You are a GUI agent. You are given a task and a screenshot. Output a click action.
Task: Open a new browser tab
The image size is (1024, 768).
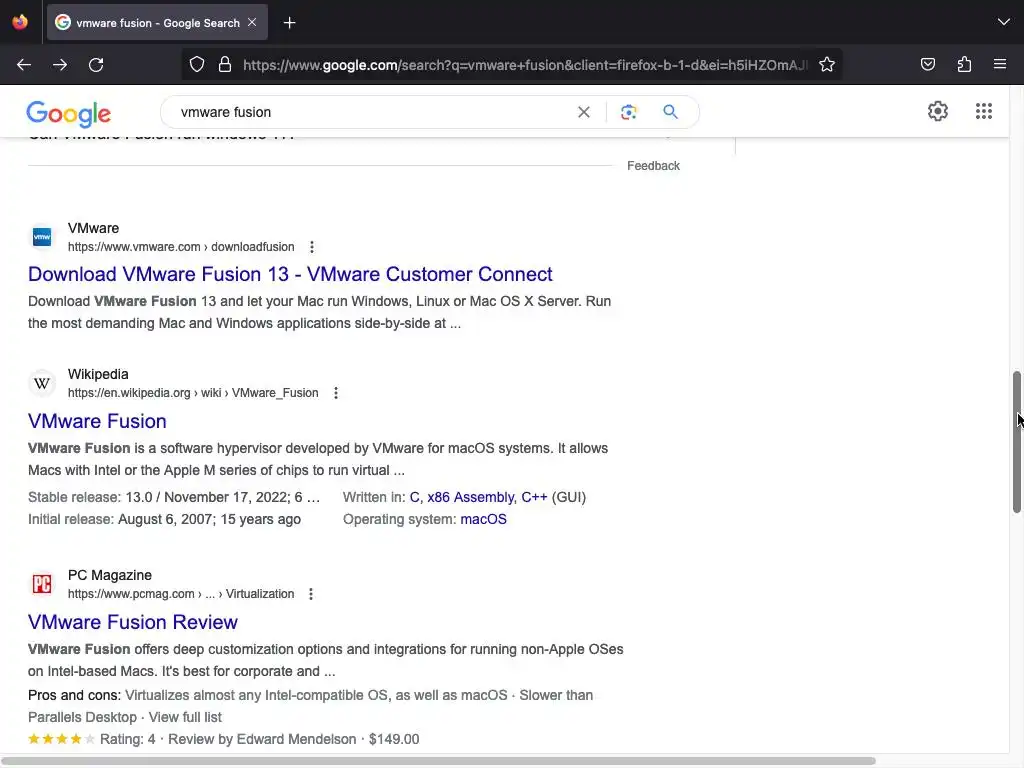tap(289, 23)
